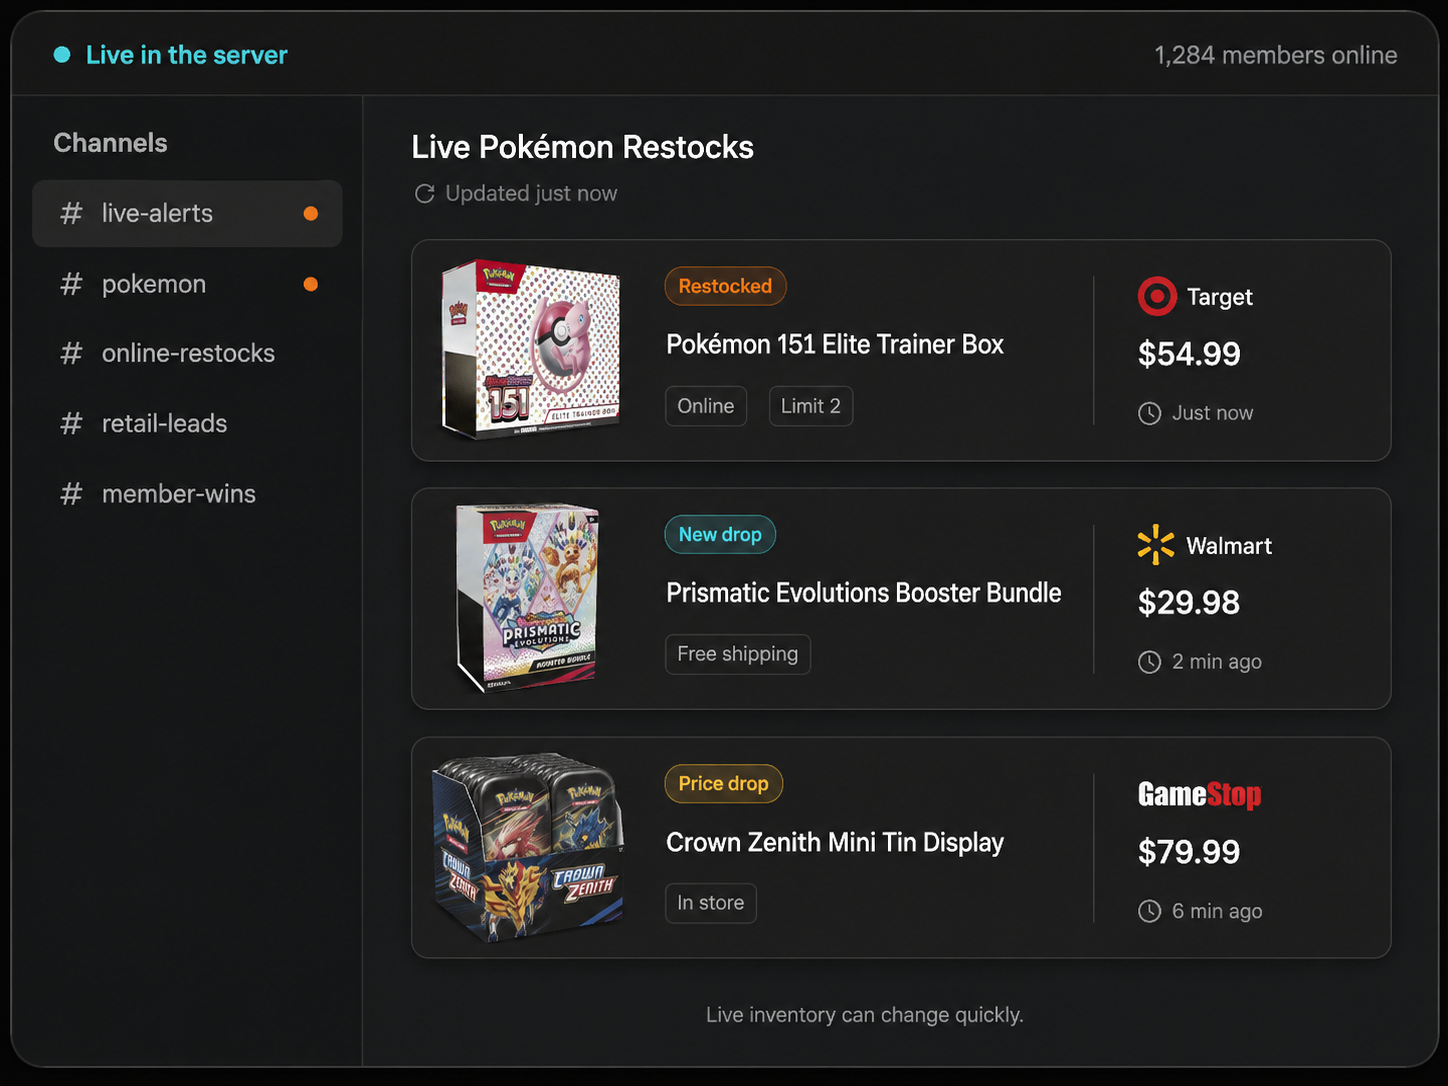Switch to online-restocks channel
Image resolution: width=1448 pixels, height=1086 pixels.
click(187, 353)
